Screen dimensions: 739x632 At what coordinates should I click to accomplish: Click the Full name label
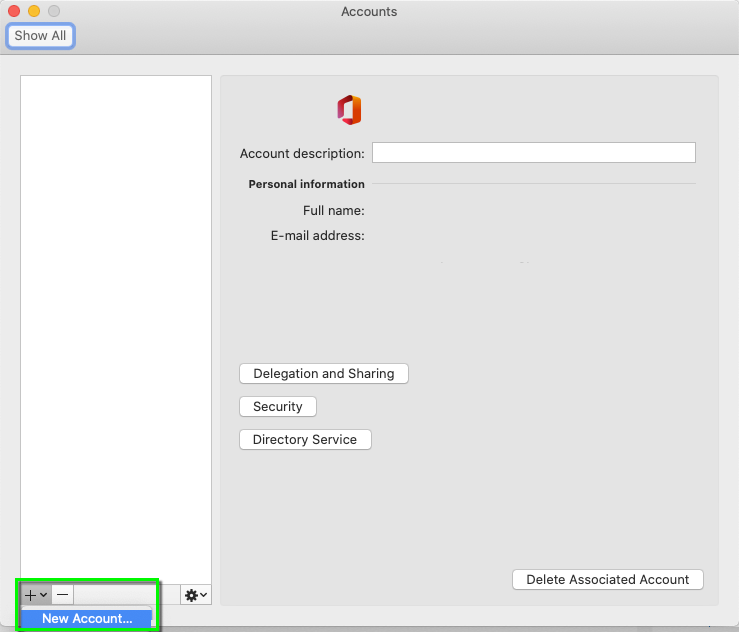coord(333,211)
